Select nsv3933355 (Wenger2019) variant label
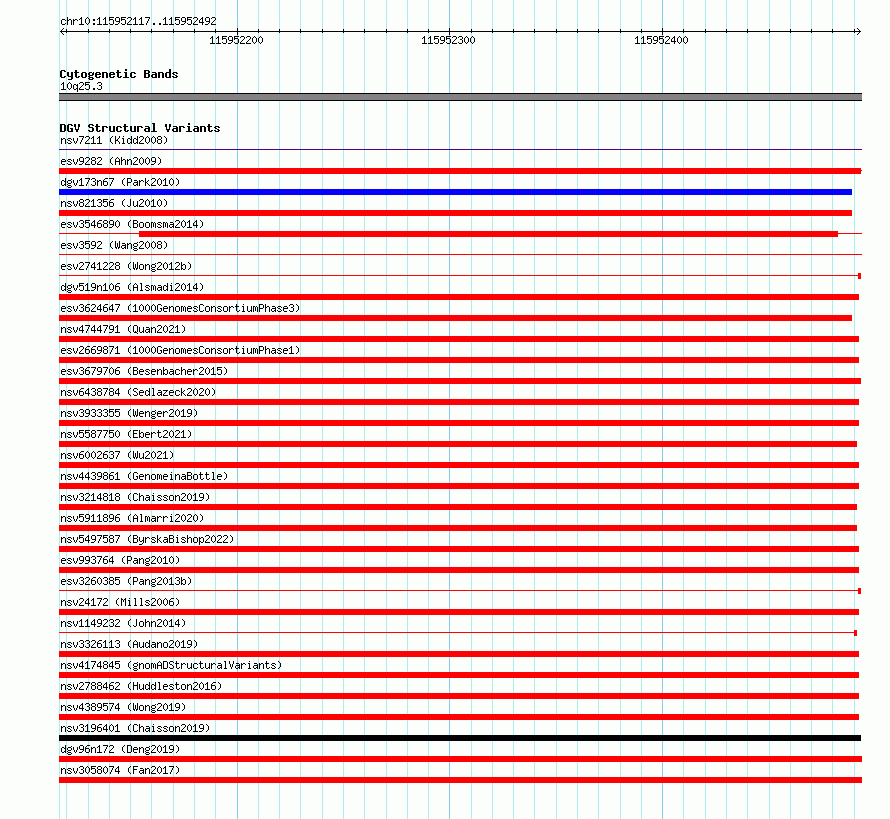This screenshot has width=890, height=819. 129,413
